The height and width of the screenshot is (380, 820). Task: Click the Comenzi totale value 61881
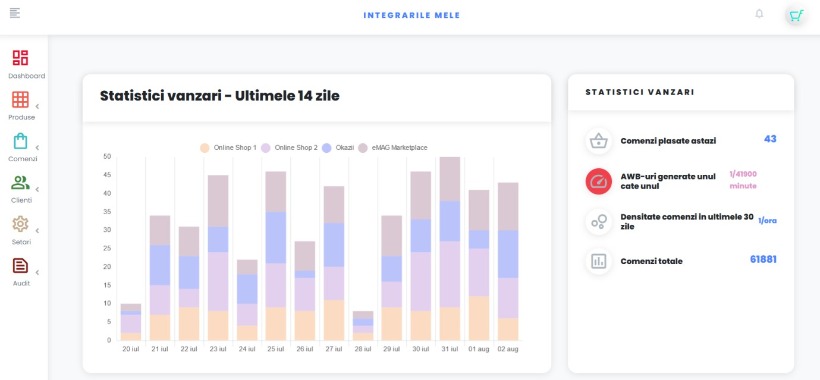pos(763,259)
